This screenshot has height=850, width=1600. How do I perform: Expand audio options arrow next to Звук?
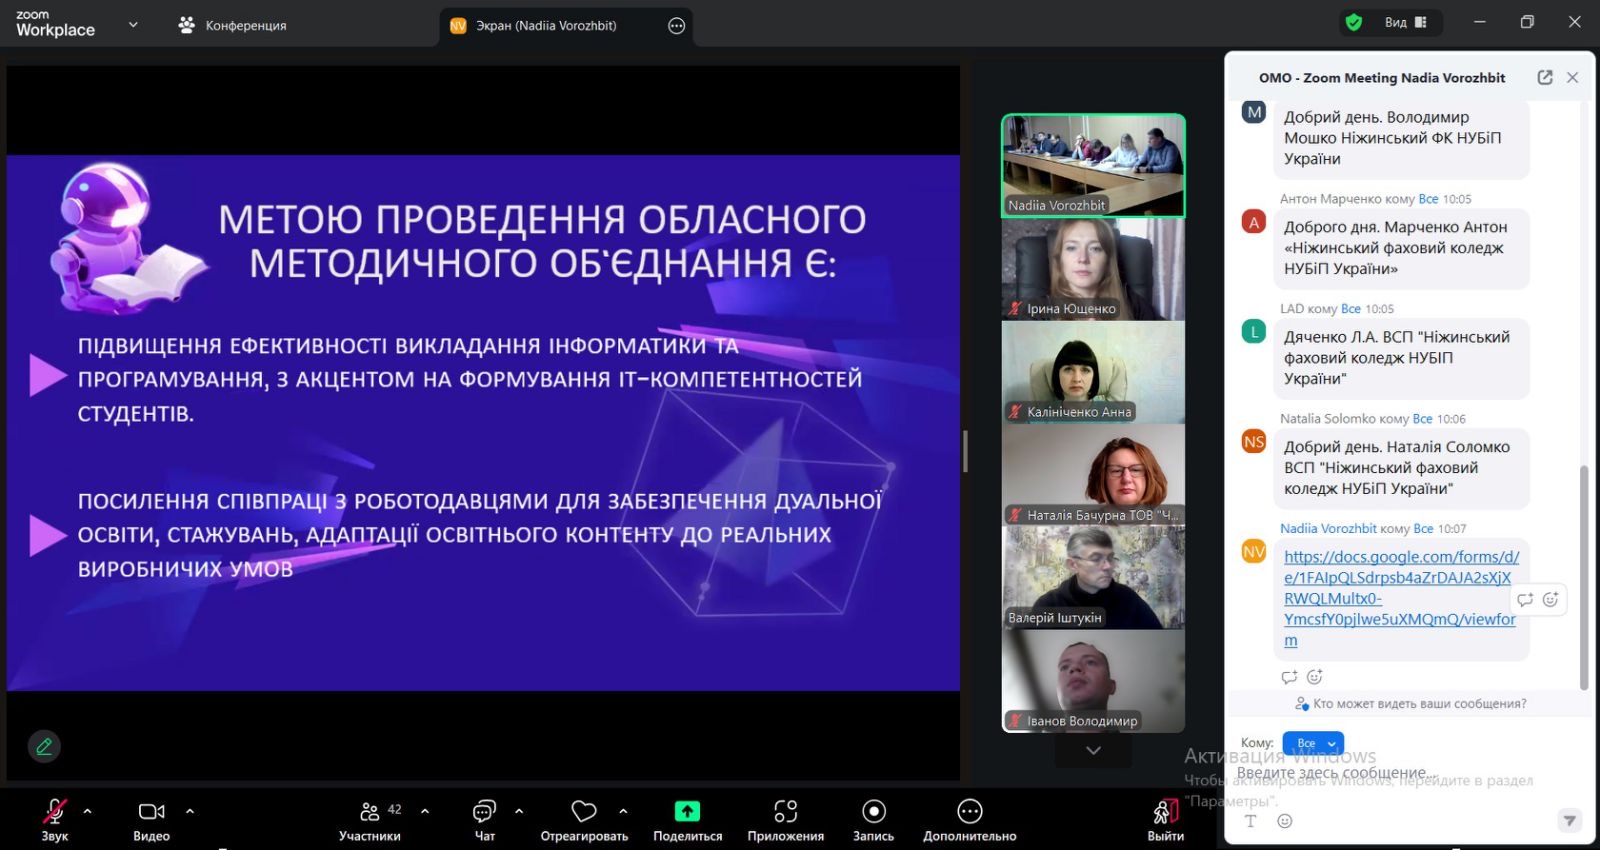click(x=88, y=811)
